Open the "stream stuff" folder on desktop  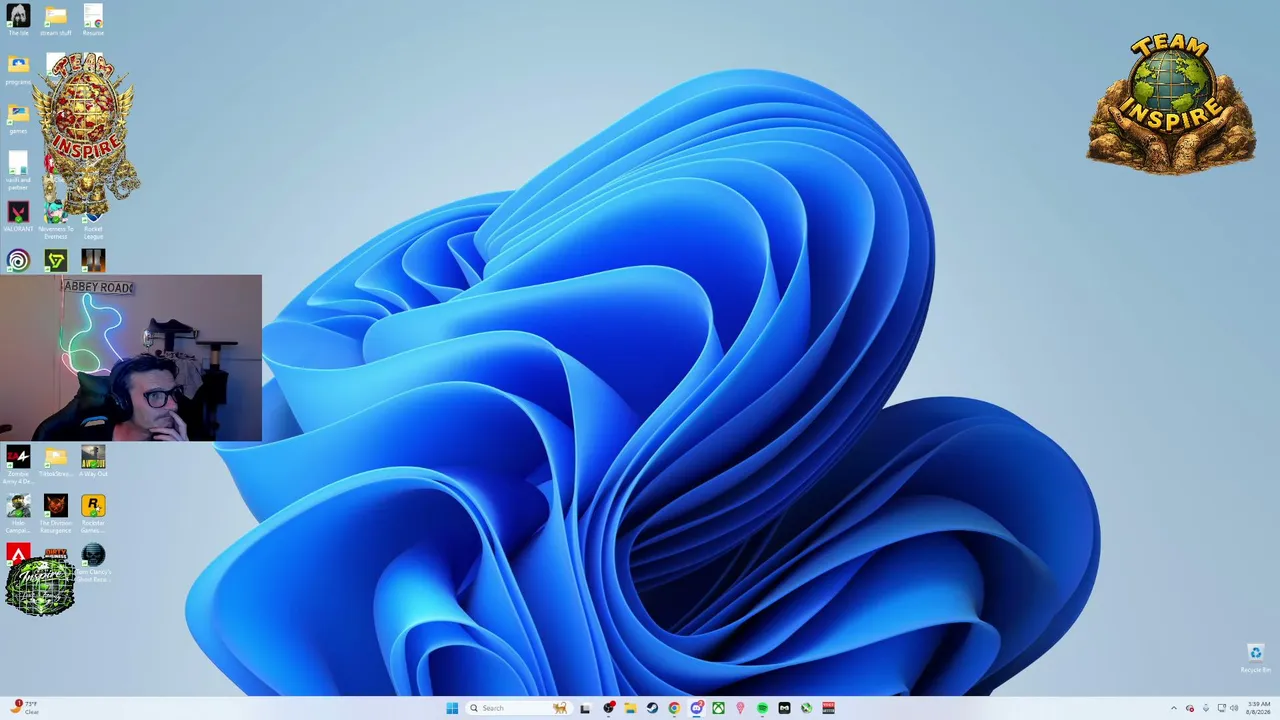[x=56, y=20]
